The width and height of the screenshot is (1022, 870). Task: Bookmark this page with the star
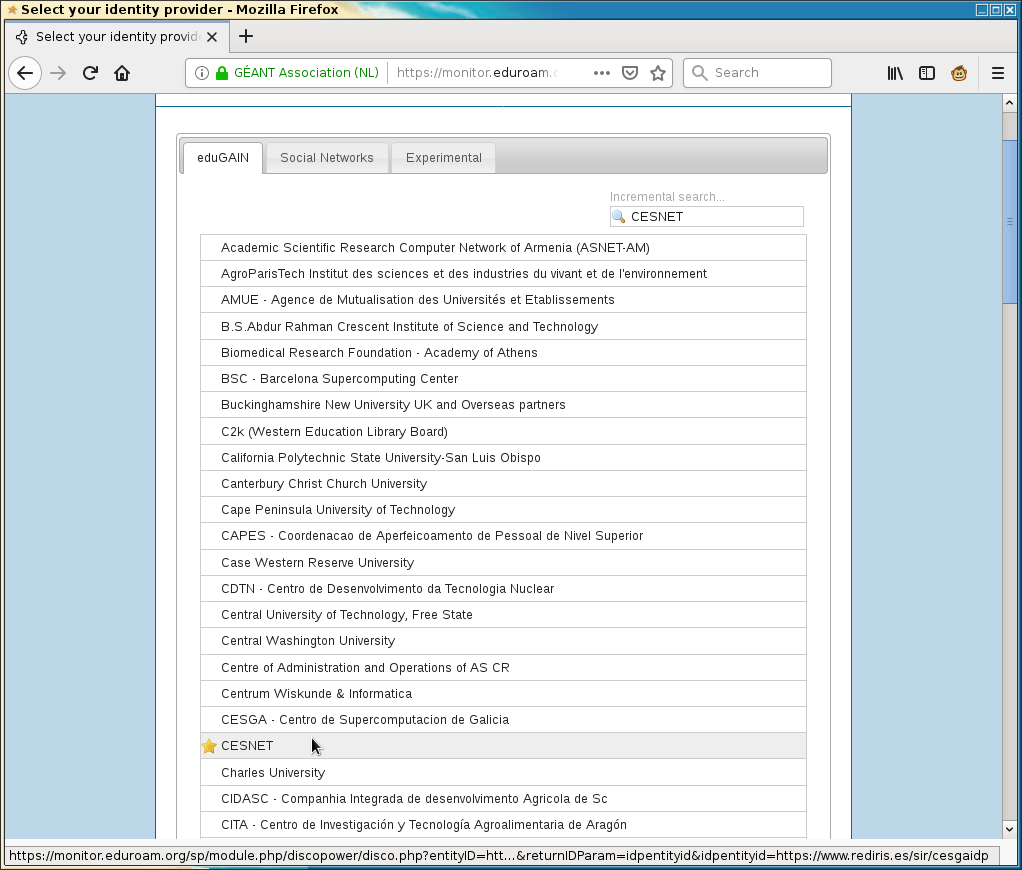click(x=658, y=73)
